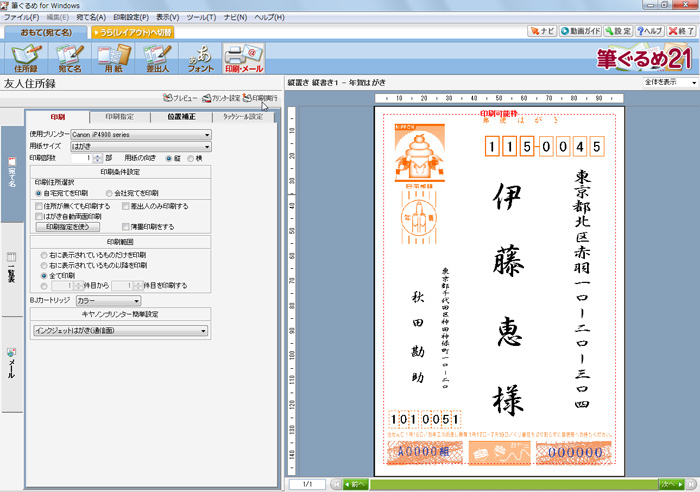Switch to the 位置補正 tab
The width and height of the screenshot is (700, 492).
pos(181,117)
